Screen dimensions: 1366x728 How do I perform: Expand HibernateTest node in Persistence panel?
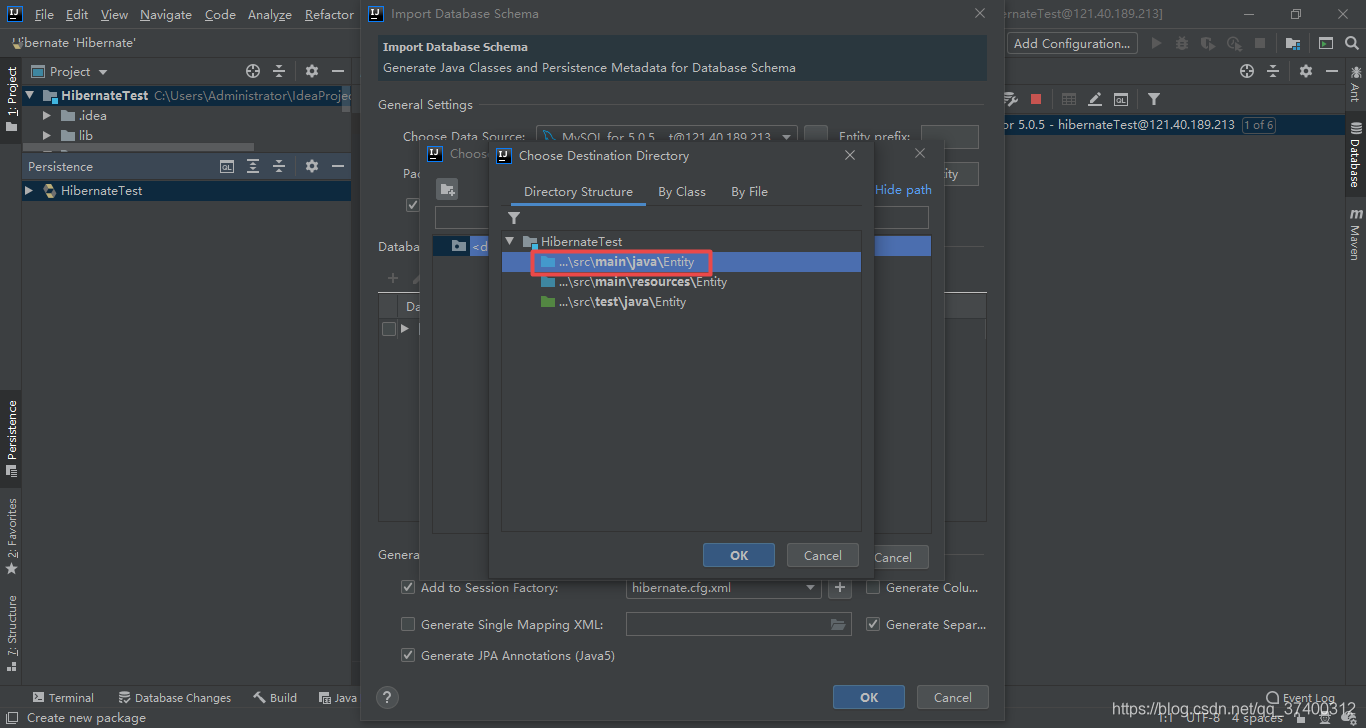[29, 191]
